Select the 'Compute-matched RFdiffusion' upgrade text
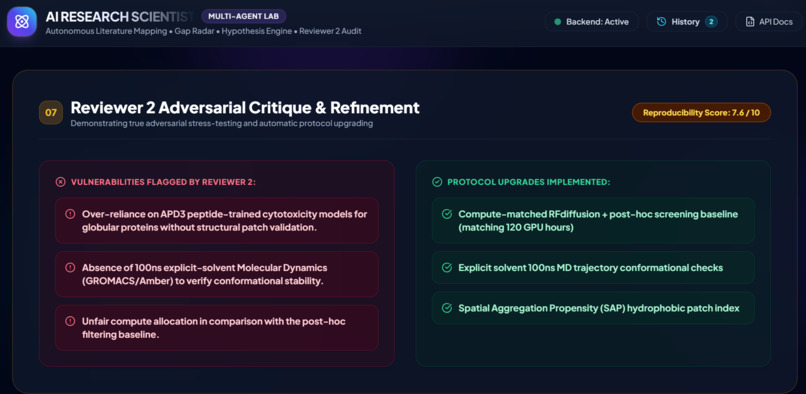The height and width of the screenshot is (394, 806). [598, 220]
